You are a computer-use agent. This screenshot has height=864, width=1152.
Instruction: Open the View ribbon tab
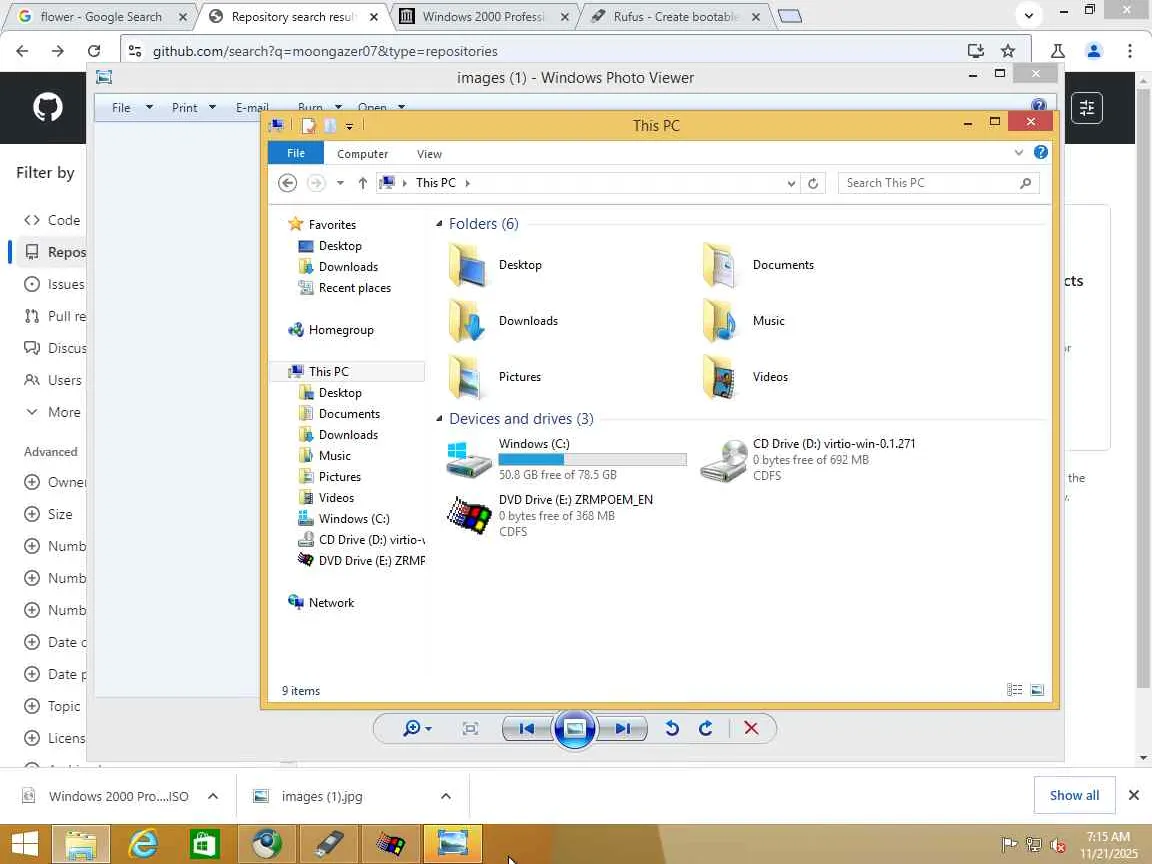click(429, 154)
